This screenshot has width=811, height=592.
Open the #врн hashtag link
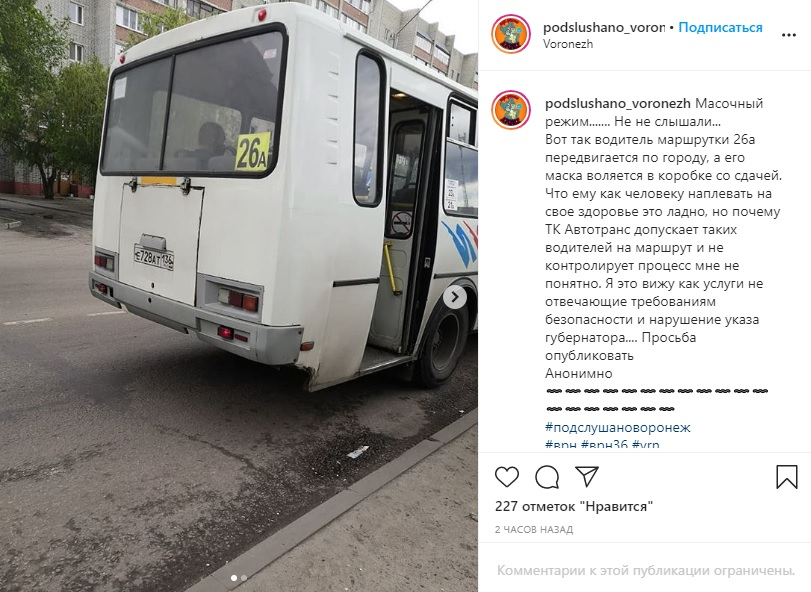561,444
